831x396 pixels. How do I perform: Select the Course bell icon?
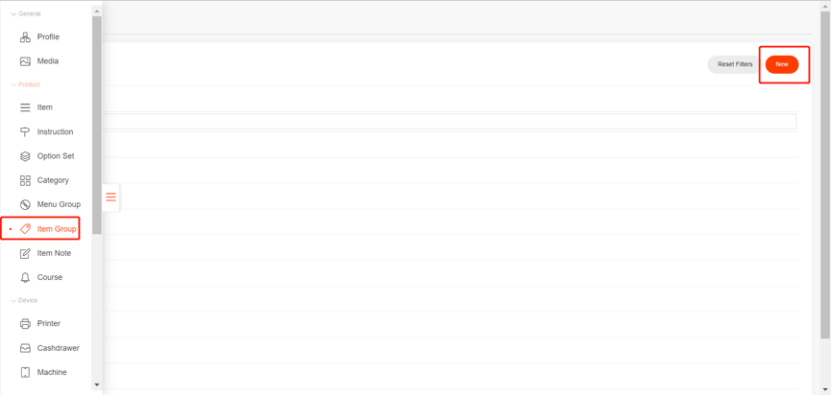pyautogui.click(x=25, y=278)
